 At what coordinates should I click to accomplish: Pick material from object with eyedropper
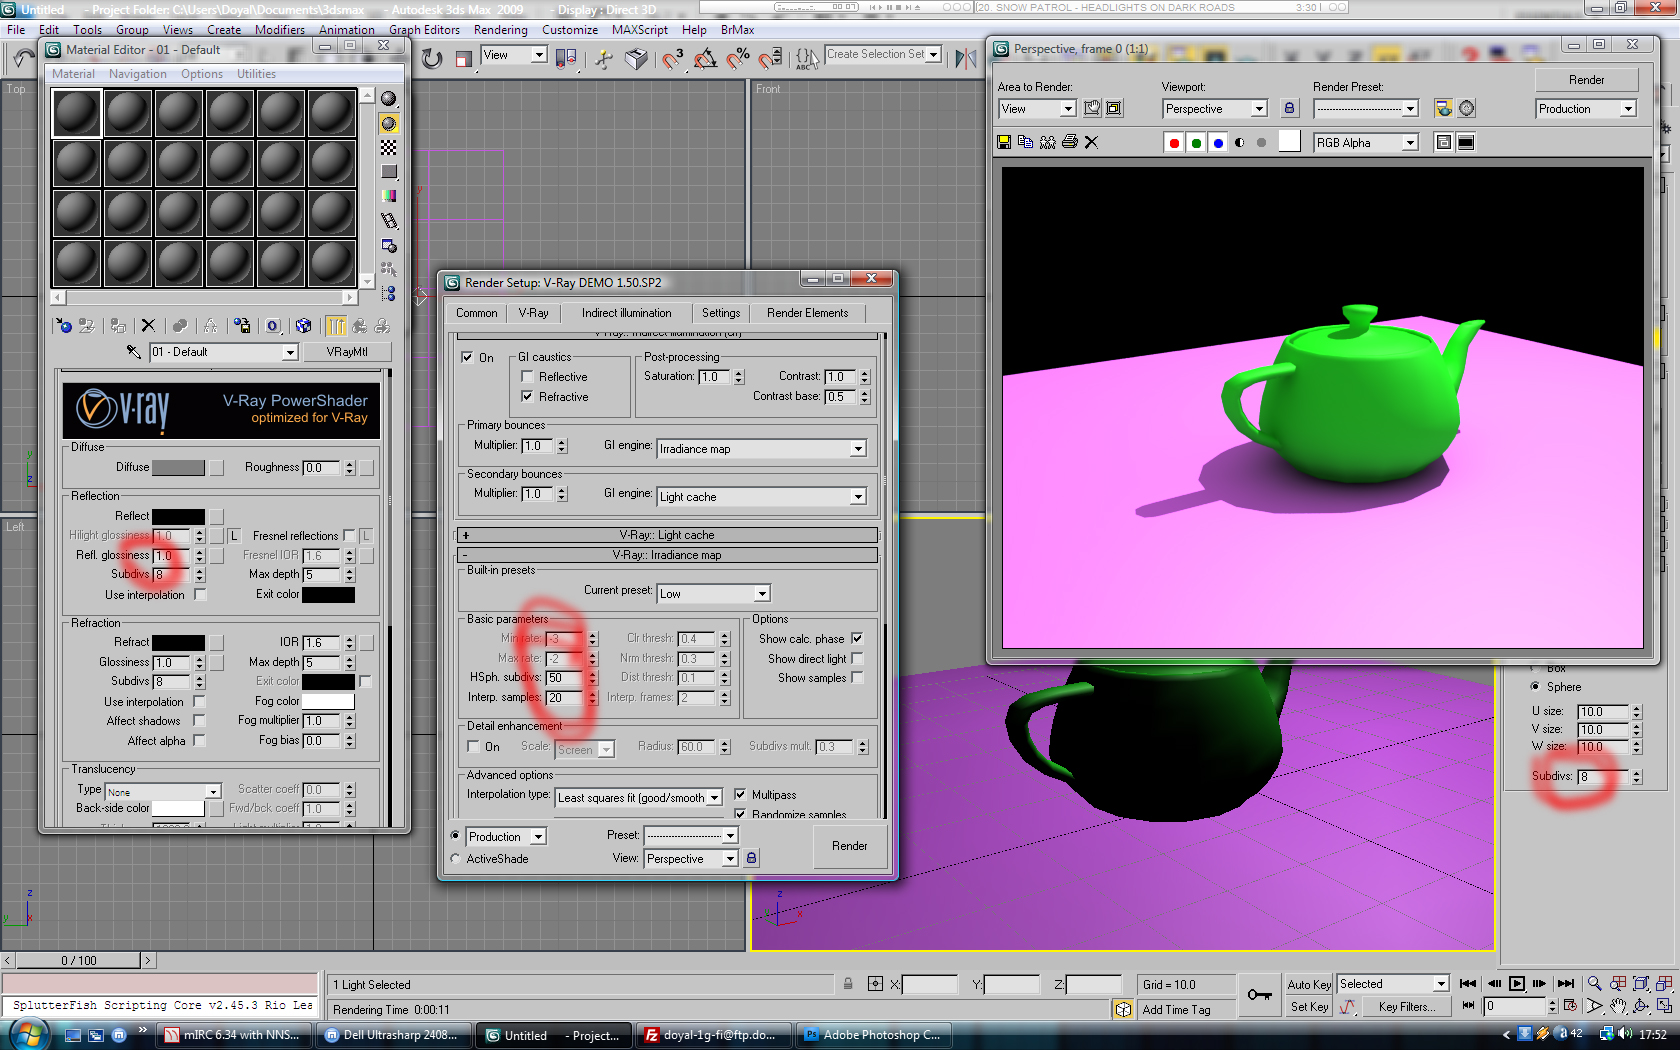133,352
